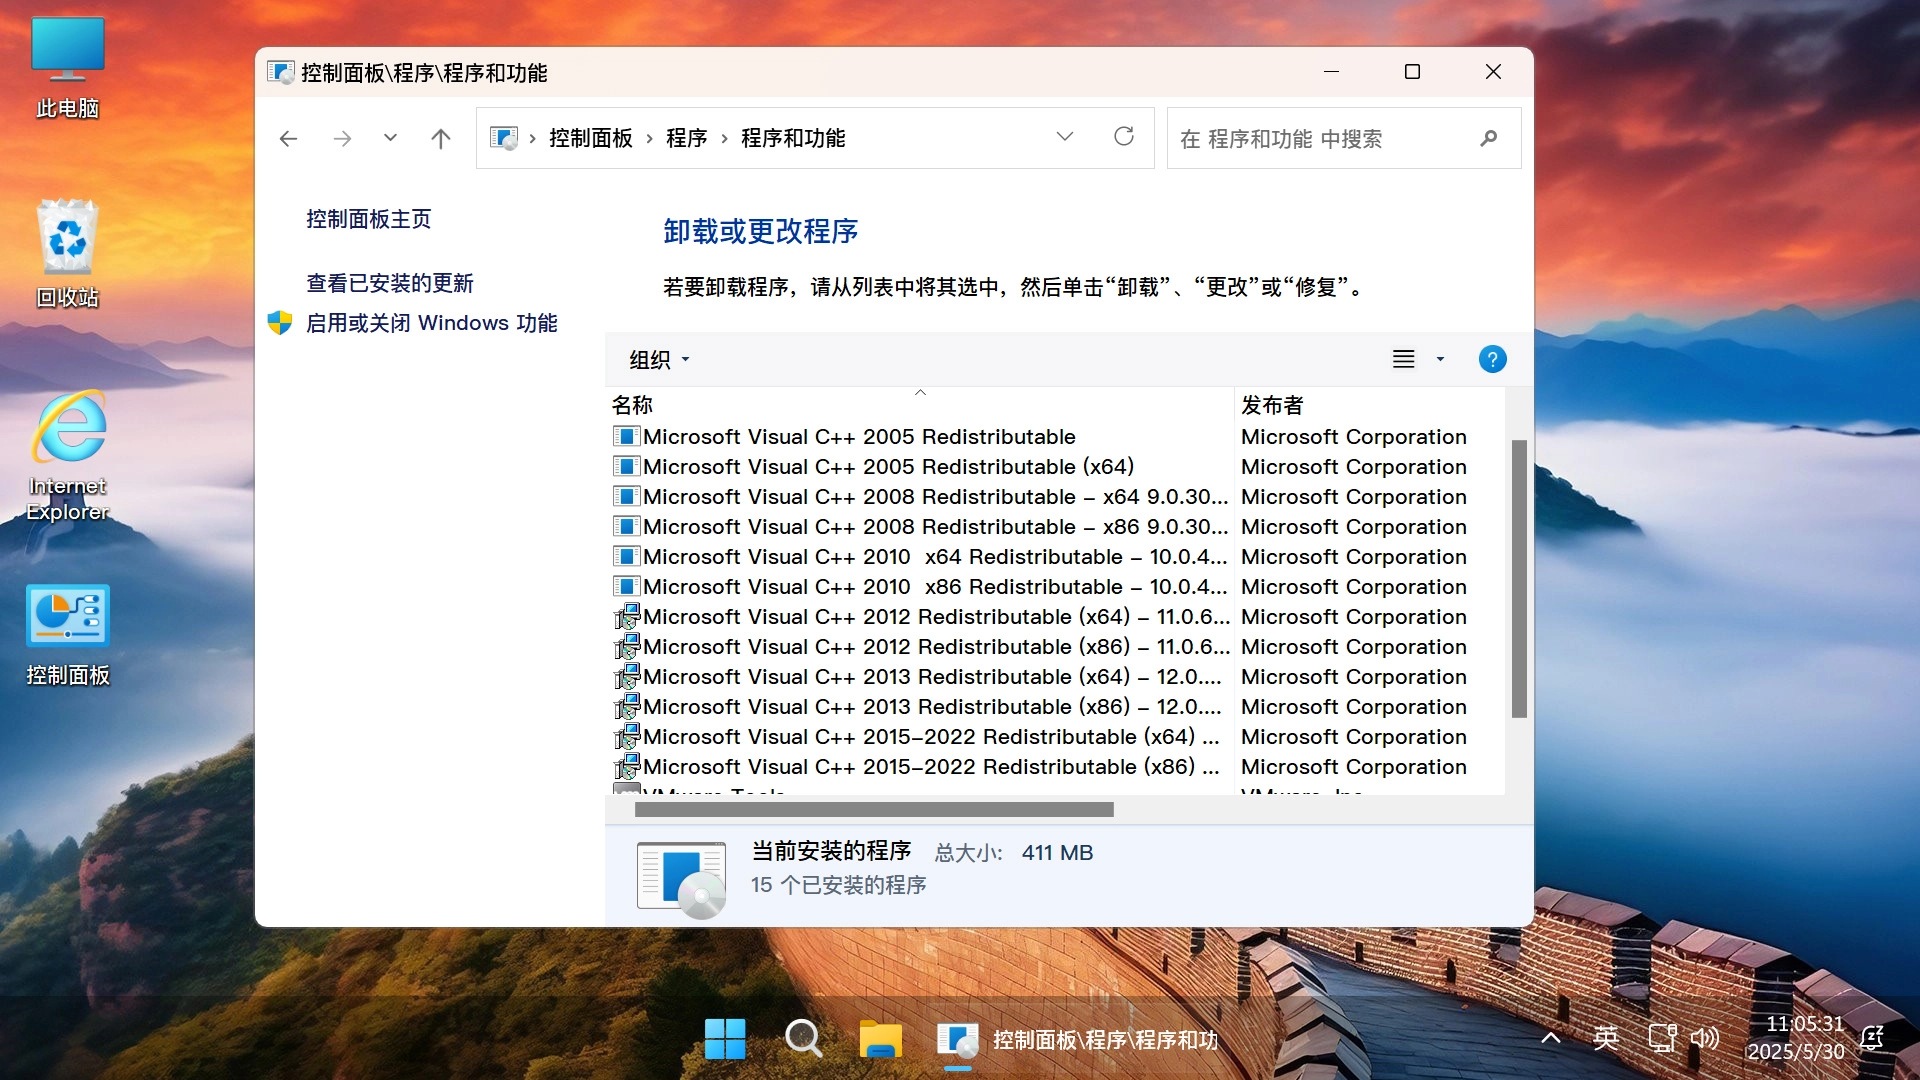Click the change view icon near 组织
This screenshot has width=1920, height=1080.
tap(1405, 359)
